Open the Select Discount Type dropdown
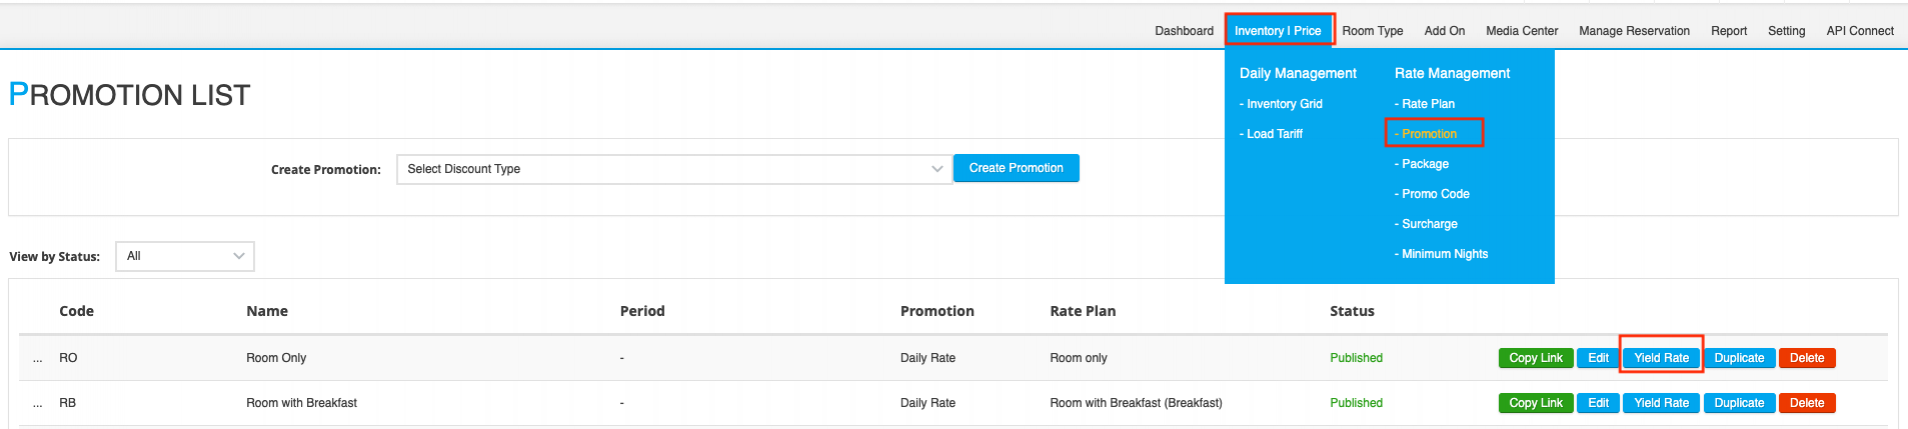Screen dimensions: 1908x429 [673, 169]
